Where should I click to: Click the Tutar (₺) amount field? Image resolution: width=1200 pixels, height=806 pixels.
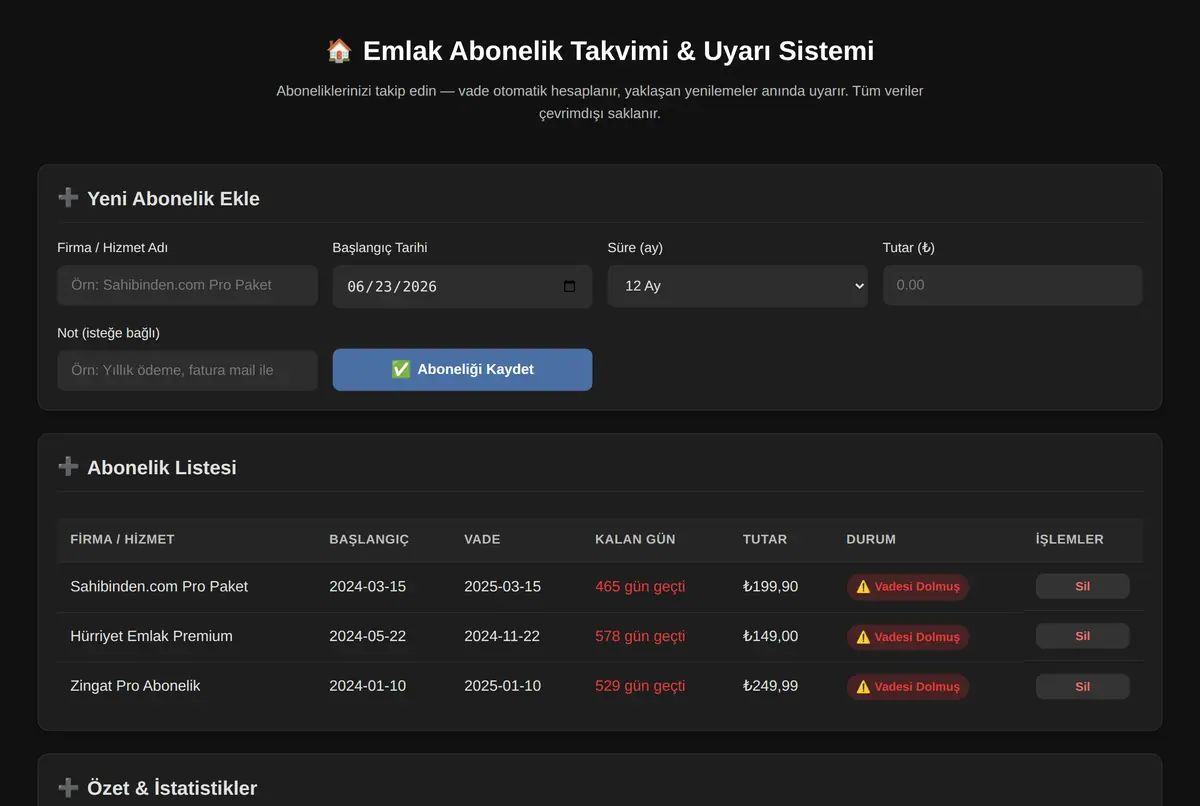[x=1012, y=285]
